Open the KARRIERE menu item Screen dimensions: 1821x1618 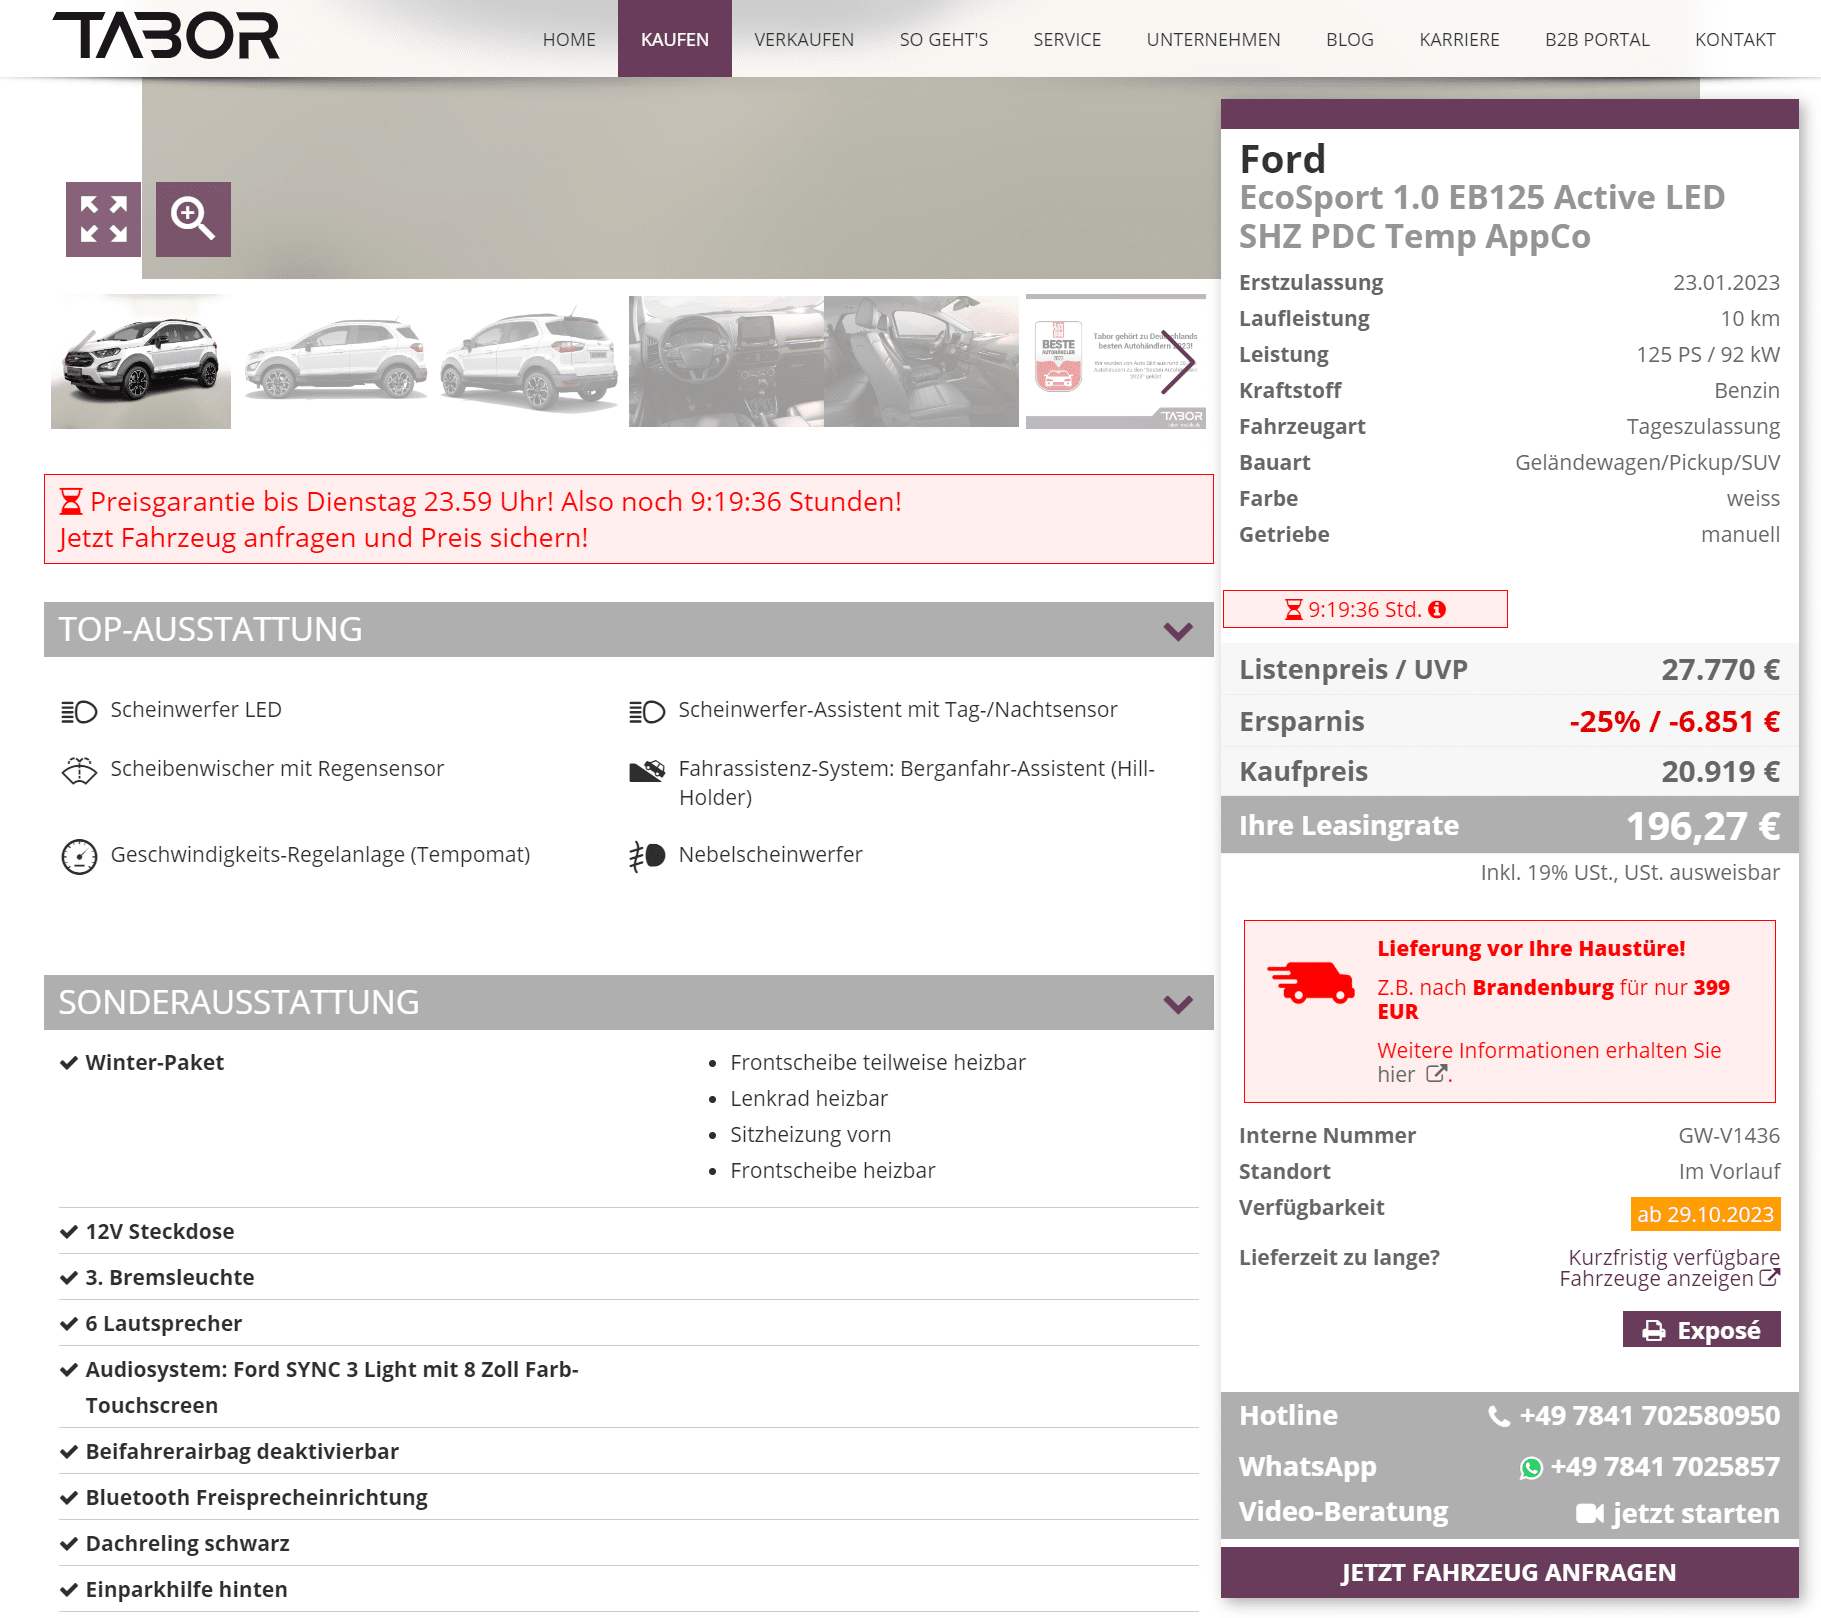pos(1459,39)
